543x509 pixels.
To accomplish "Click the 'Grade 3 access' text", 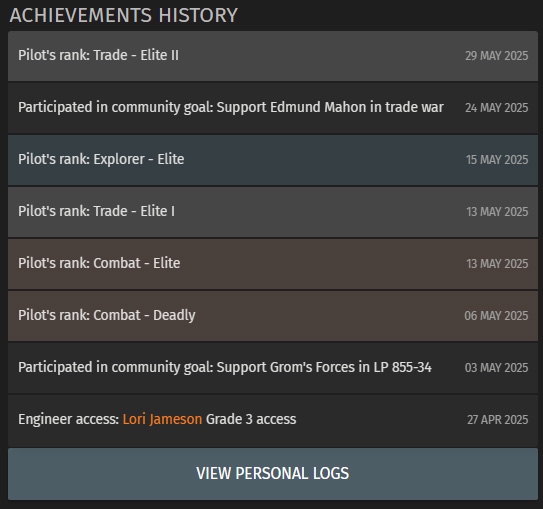I will (251, 419).
